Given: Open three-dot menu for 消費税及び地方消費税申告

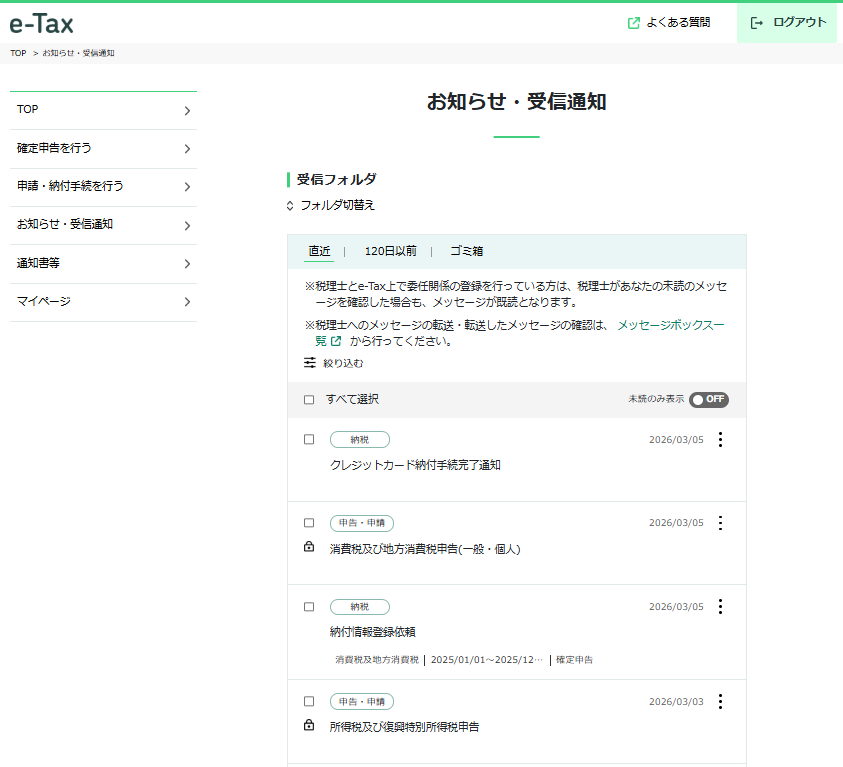Looking at the screenshot, I should tap(720, 523).
